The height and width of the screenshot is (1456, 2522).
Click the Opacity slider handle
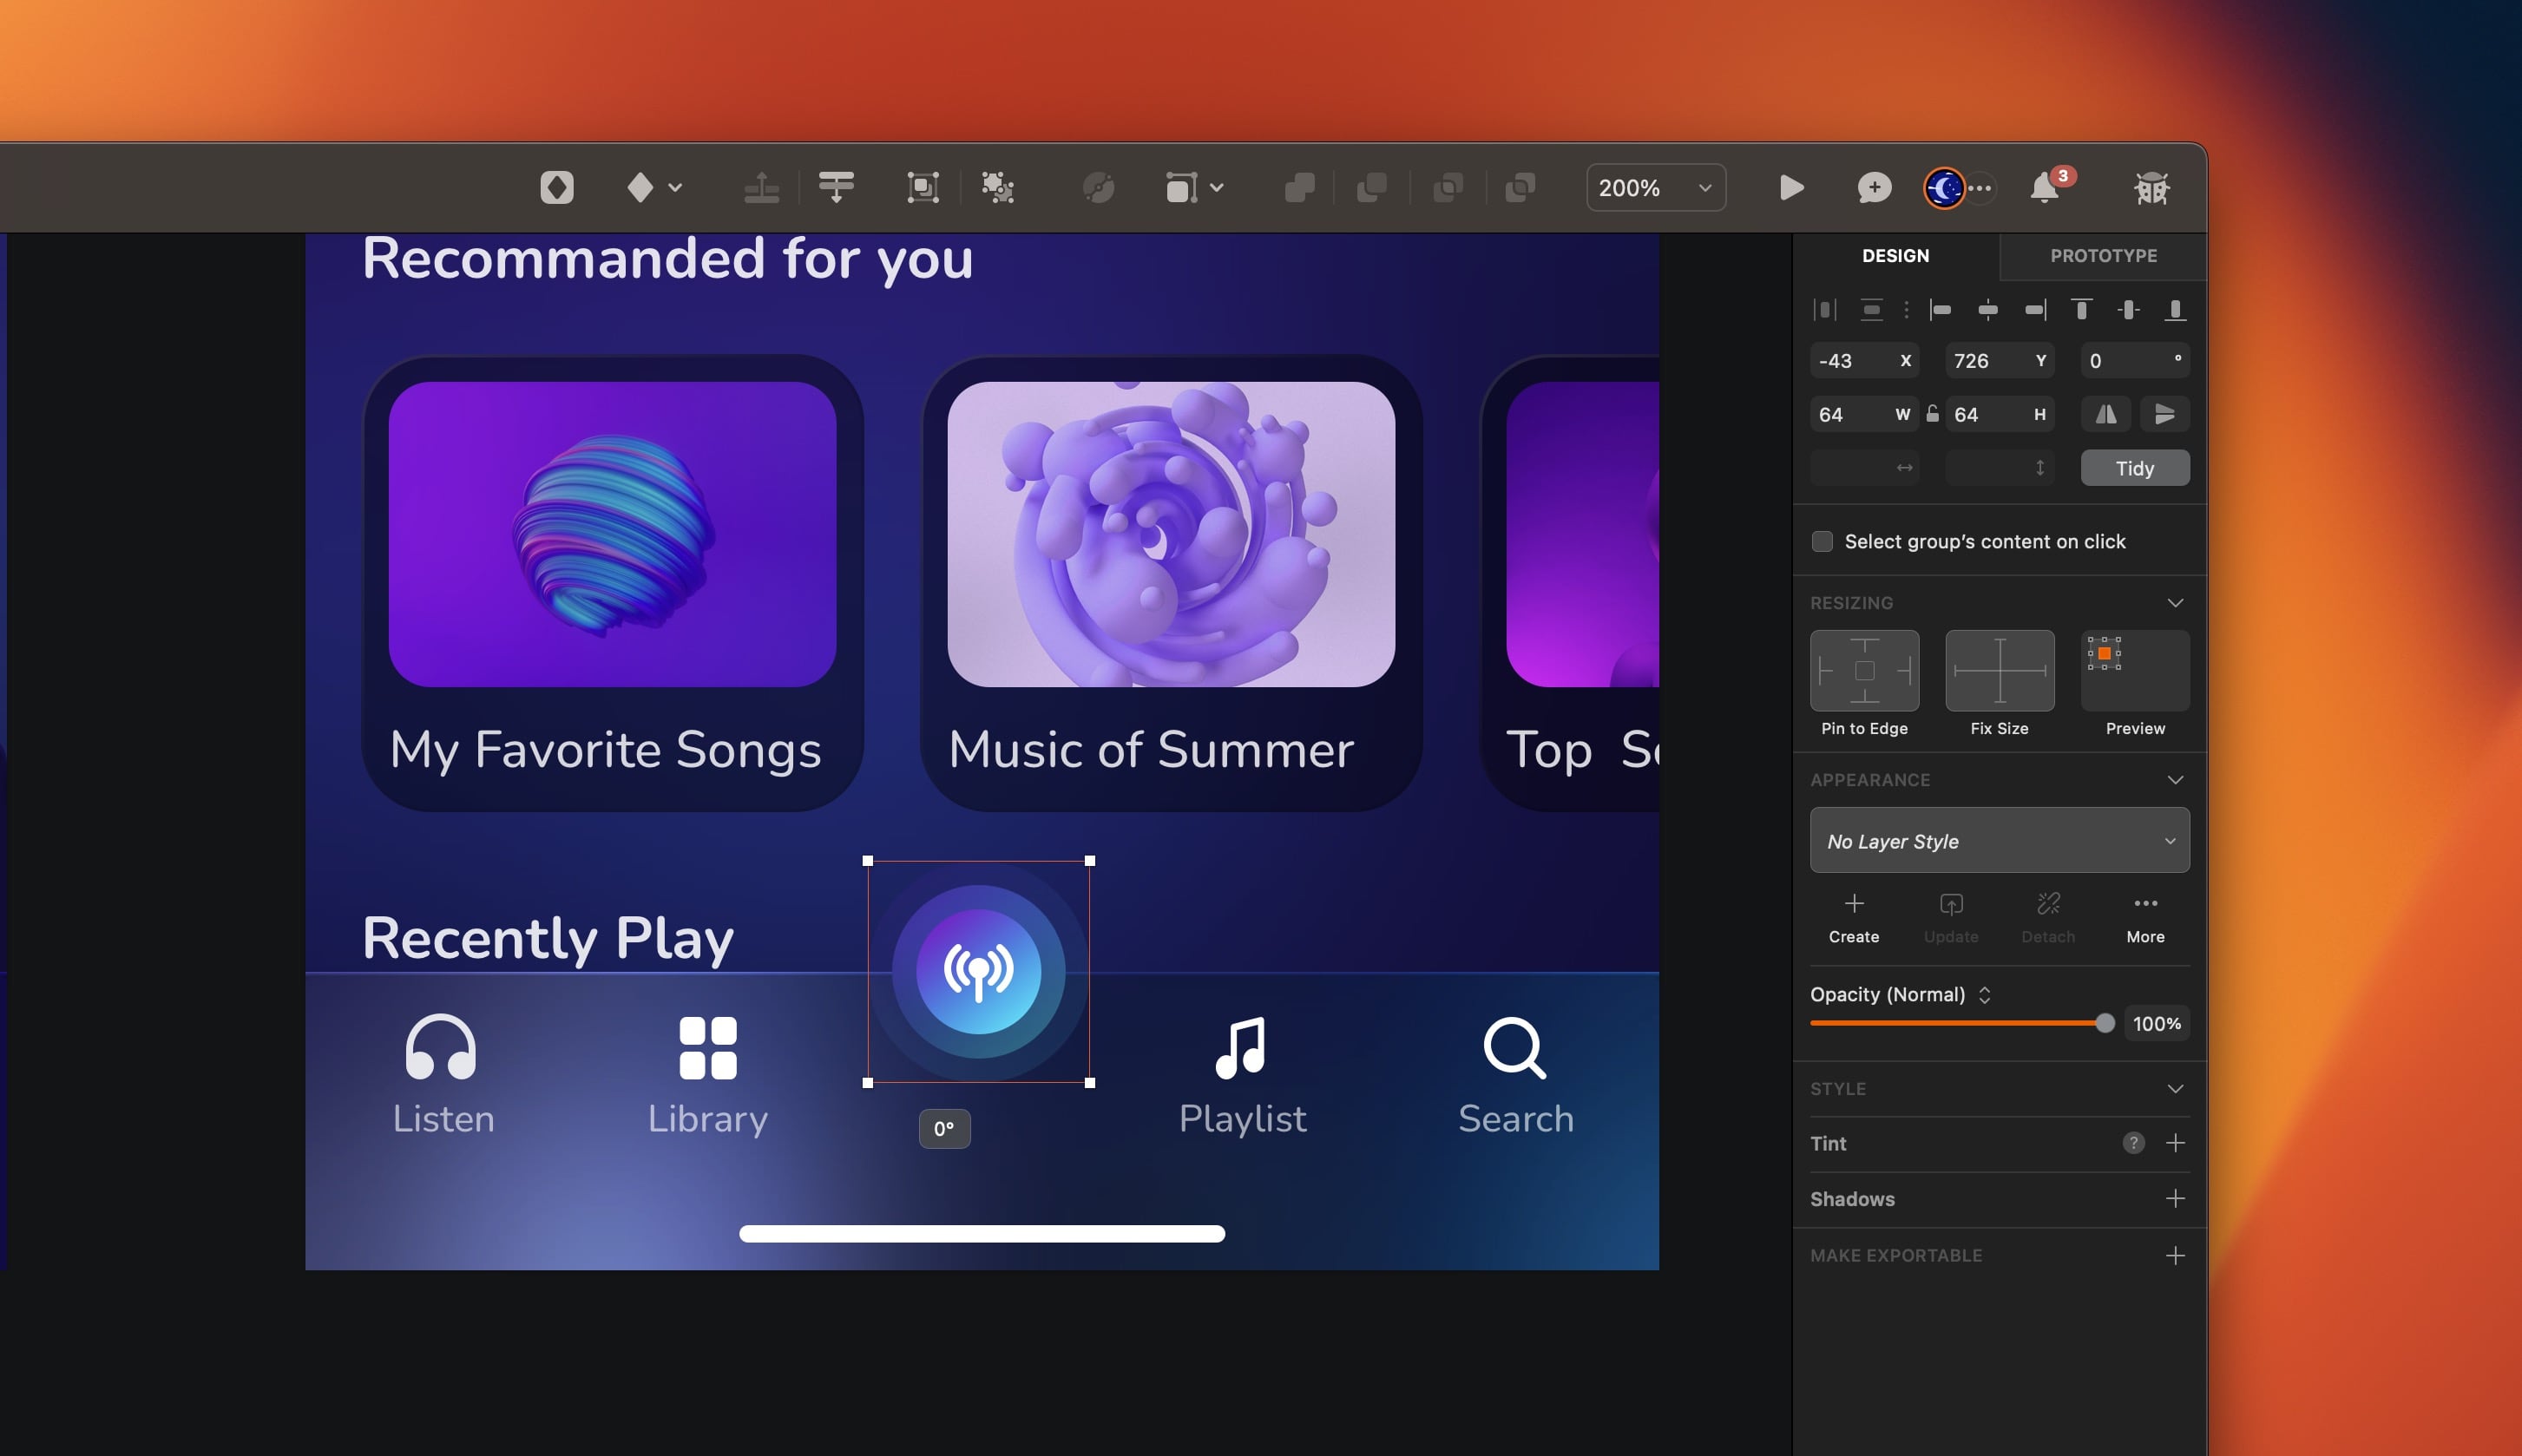2105,1023
